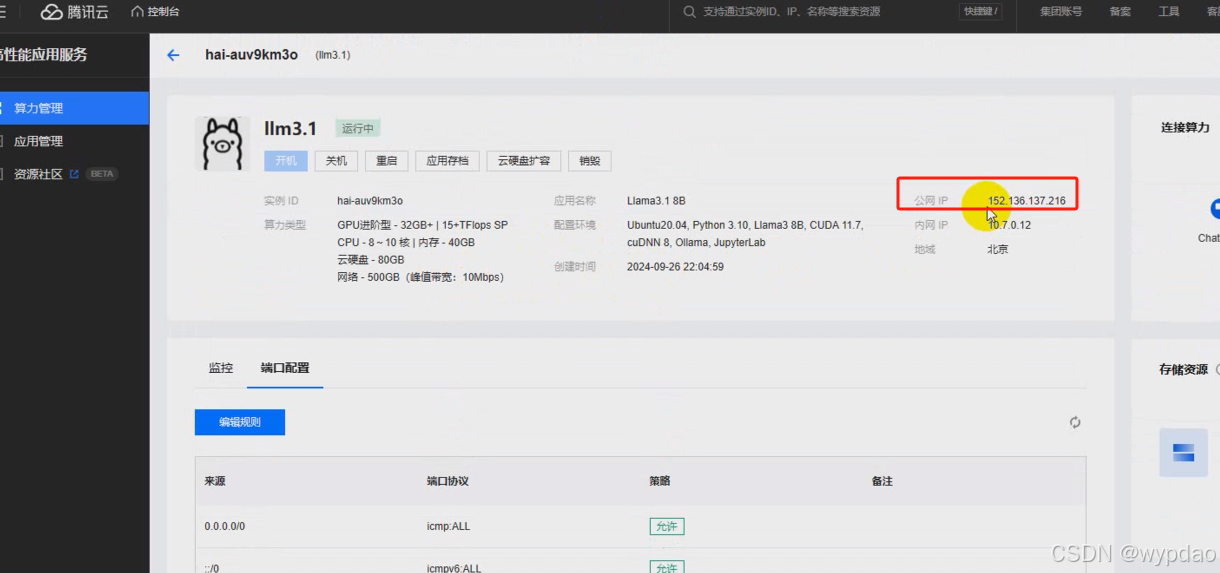
Task: Select the public IP 152.136.137.216
Action: [1026, 201]
